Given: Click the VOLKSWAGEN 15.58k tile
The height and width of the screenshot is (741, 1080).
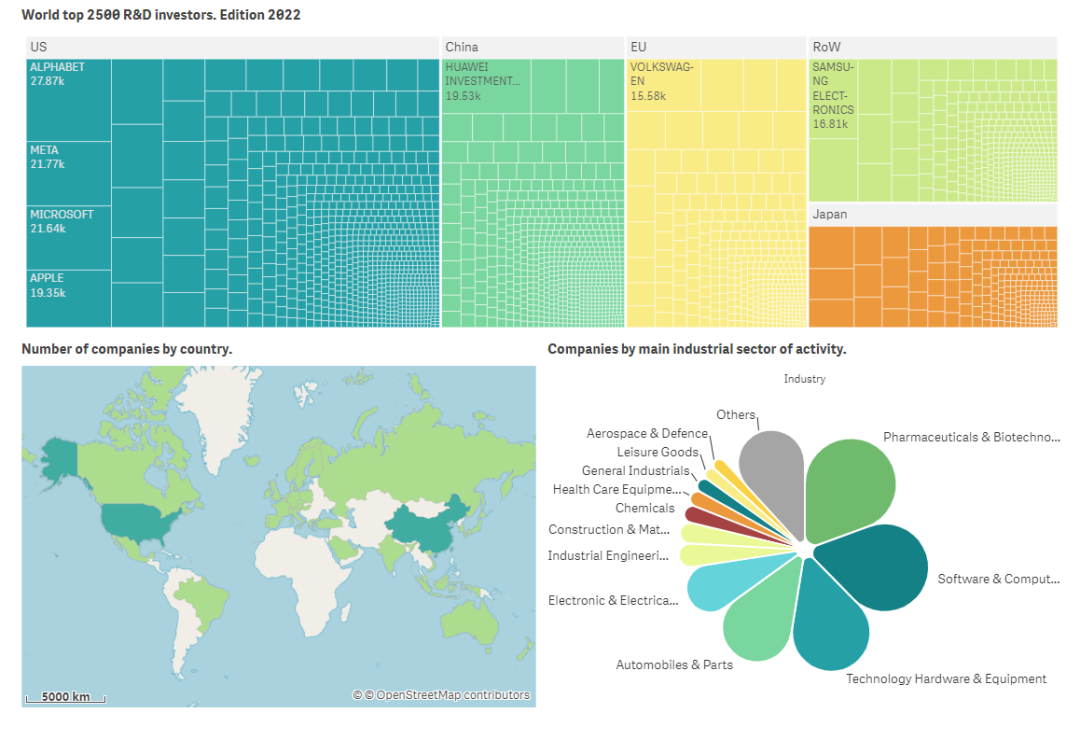Looking at the screenshot, I should [x=663, y=85].
